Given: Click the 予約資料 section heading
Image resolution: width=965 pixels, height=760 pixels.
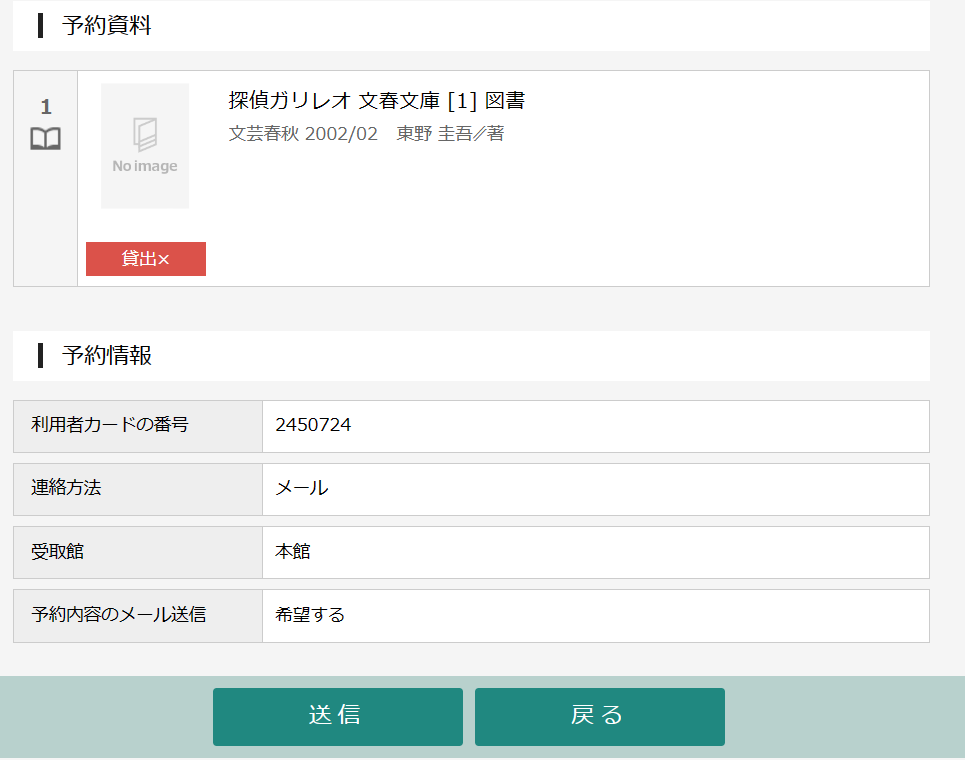Looking at the screenshot, I should pos(106,26).
